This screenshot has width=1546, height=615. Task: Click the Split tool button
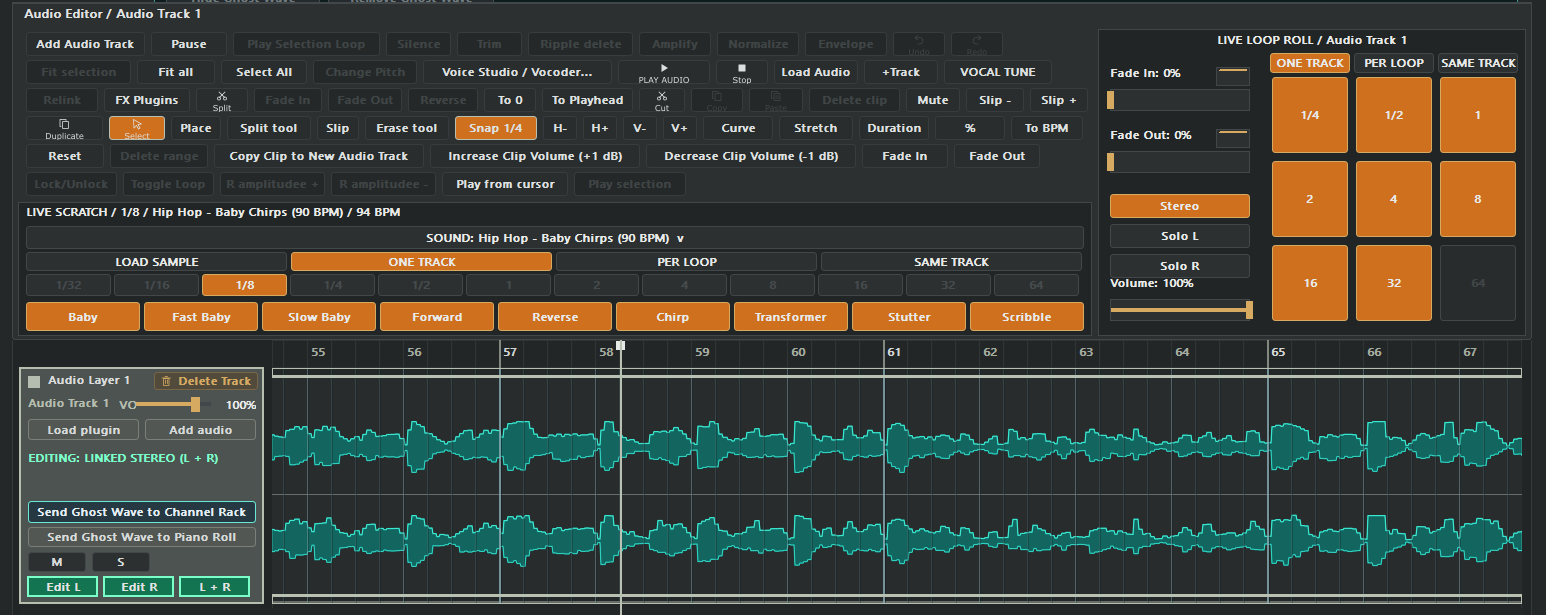(x=268, y=128)
